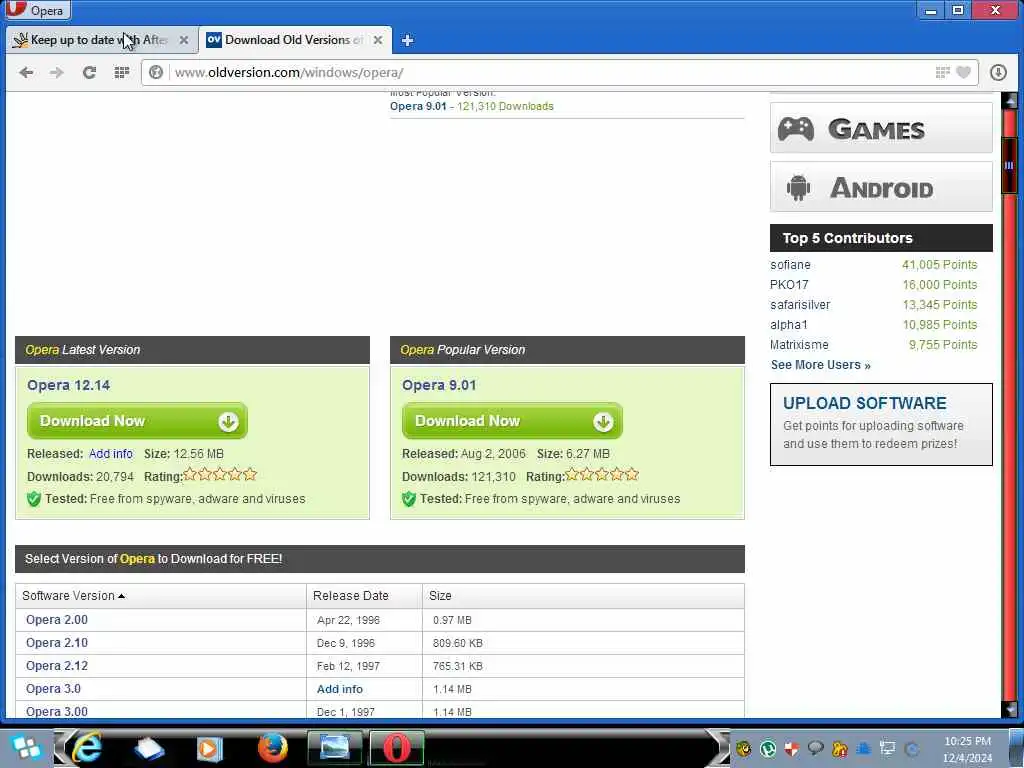Screen dimensions: 1024x768
Task: Download Opera 9.01 with Download Now
Action: (x=512, y=421)
